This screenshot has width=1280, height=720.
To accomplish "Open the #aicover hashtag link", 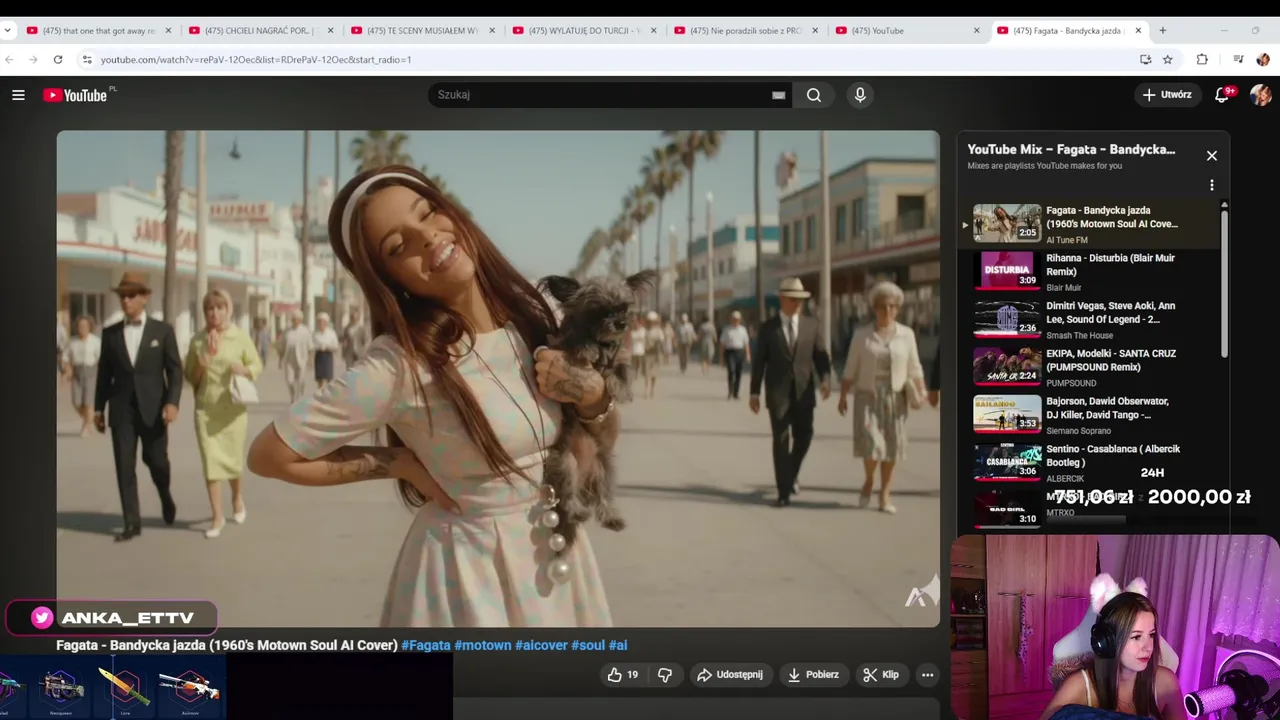I will 541,646.
